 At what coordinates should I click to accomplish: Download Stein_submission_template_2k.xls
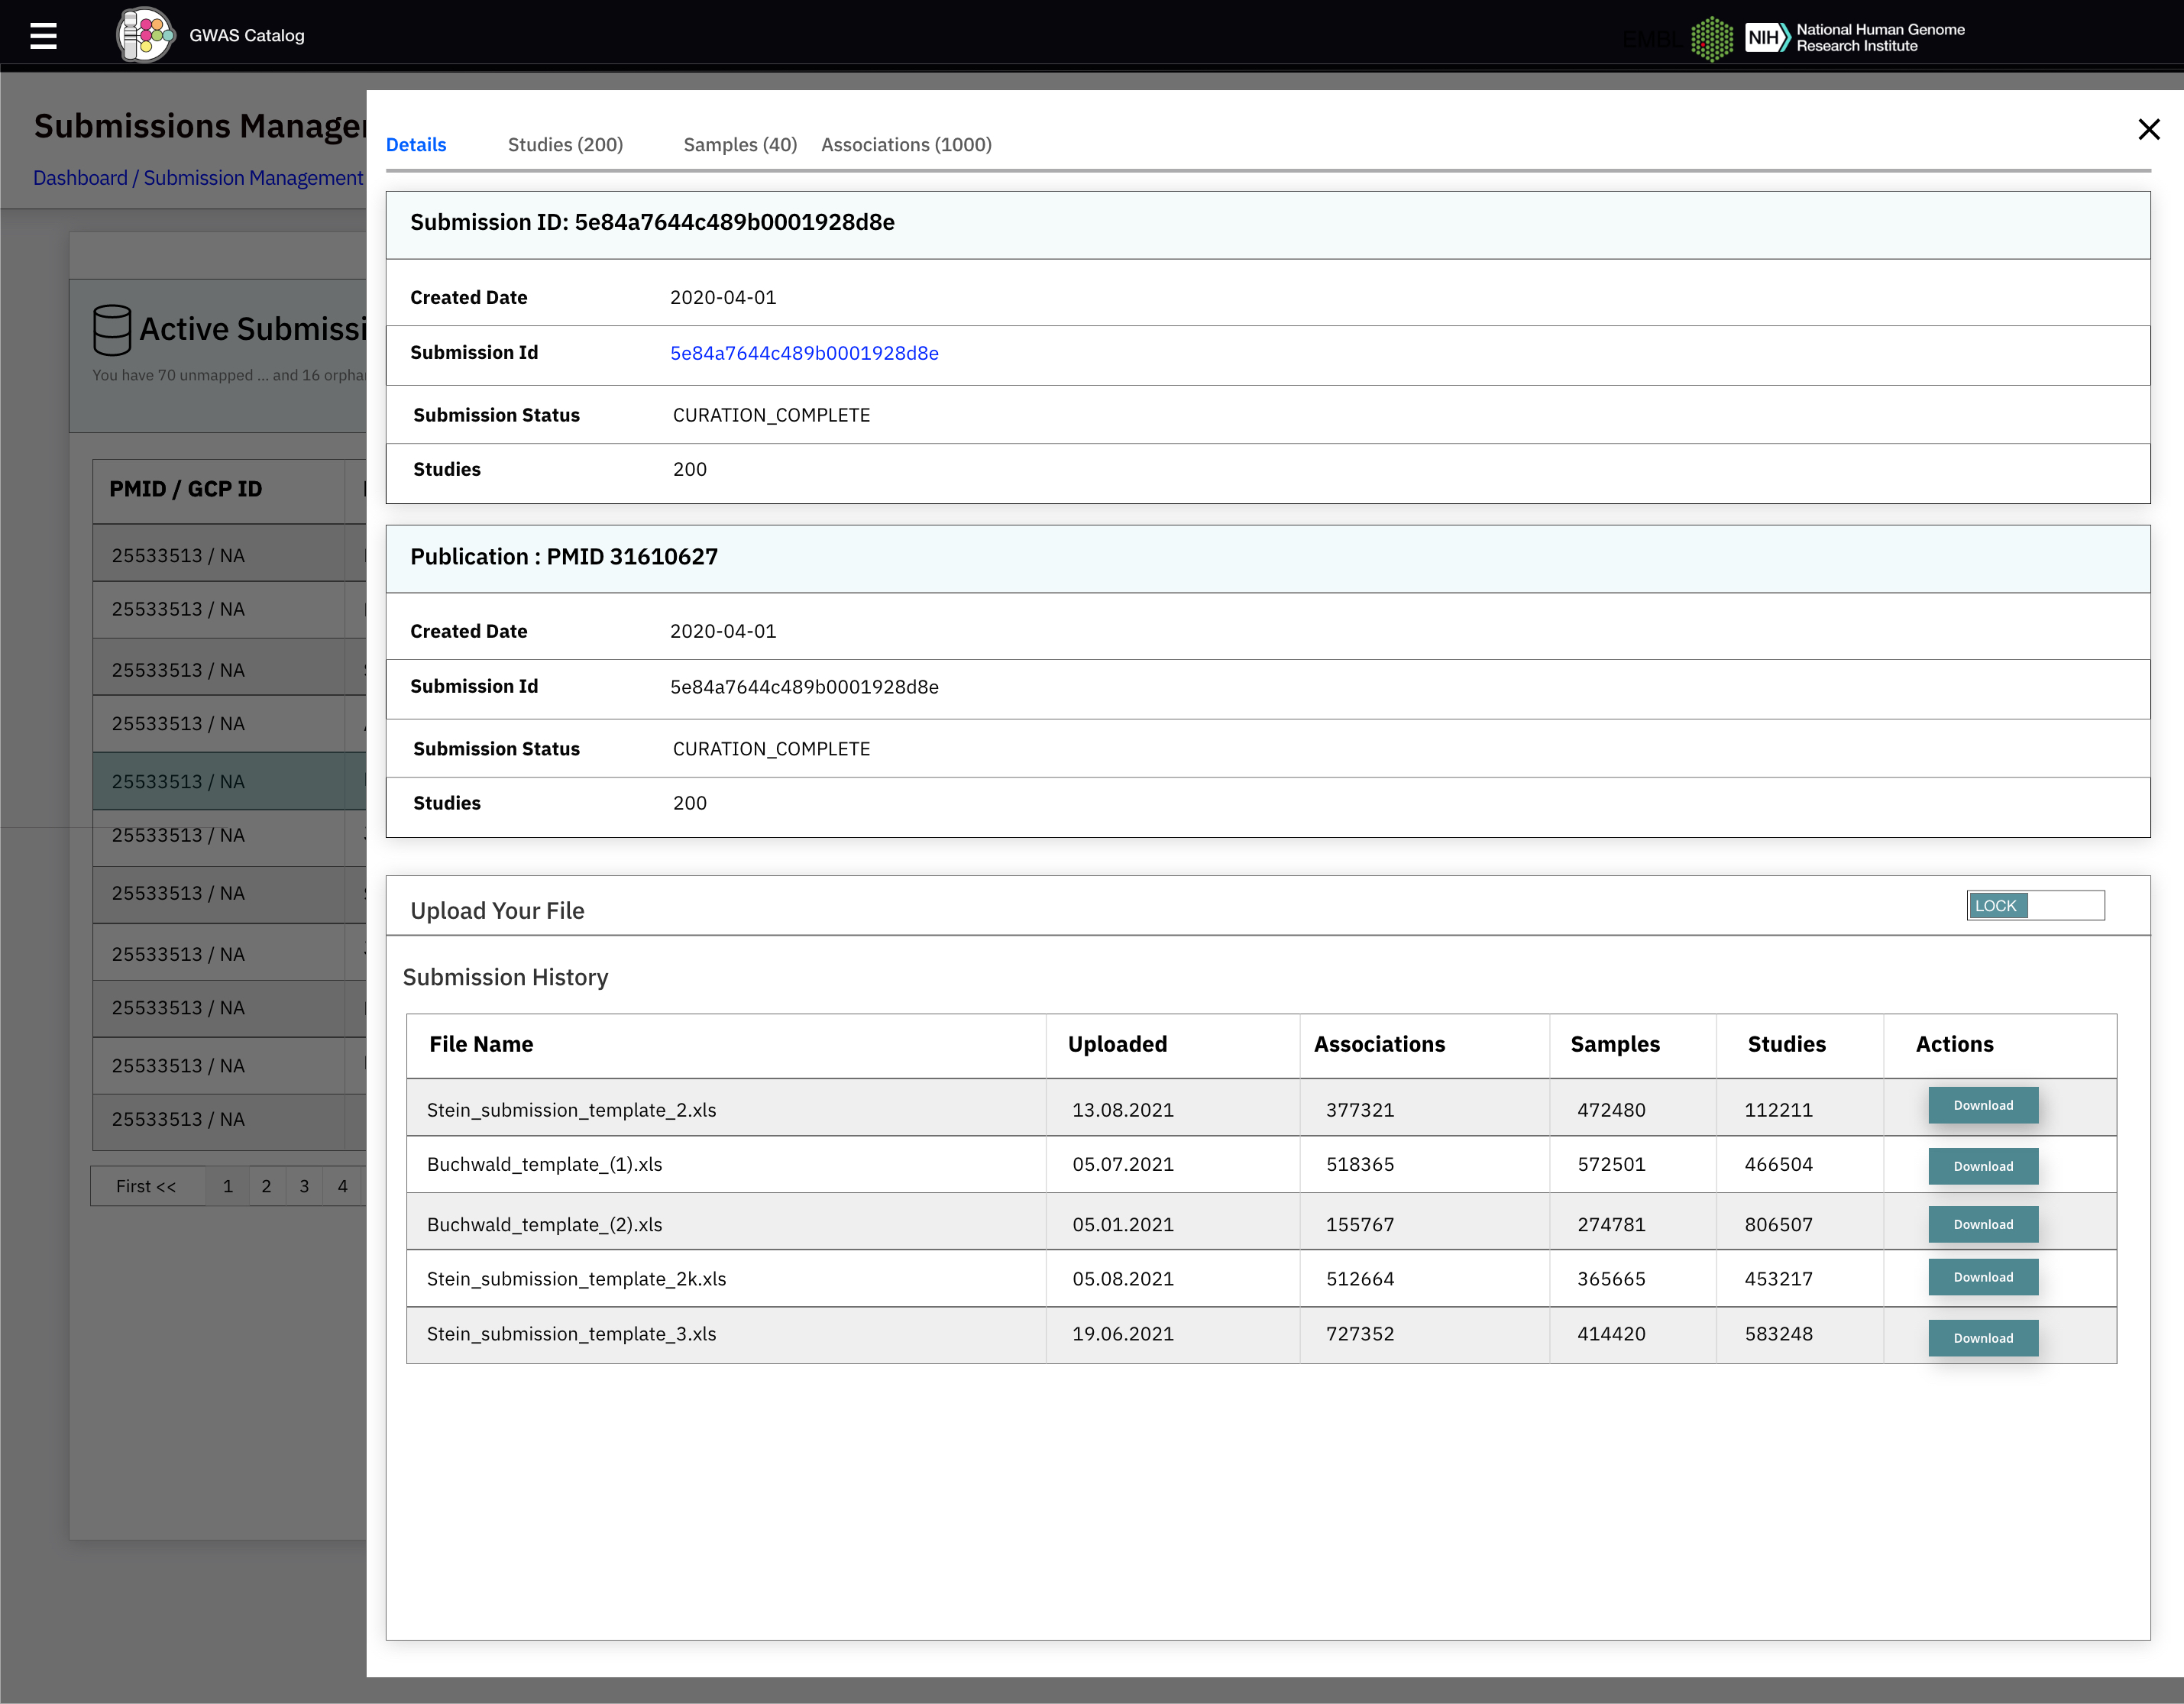point(1983,1277)
